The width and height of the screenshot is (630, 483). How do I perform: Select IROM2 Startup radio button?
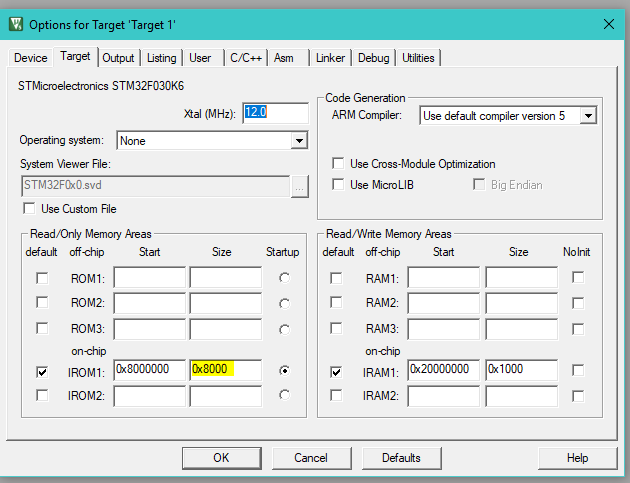click(x=284, y=395)
